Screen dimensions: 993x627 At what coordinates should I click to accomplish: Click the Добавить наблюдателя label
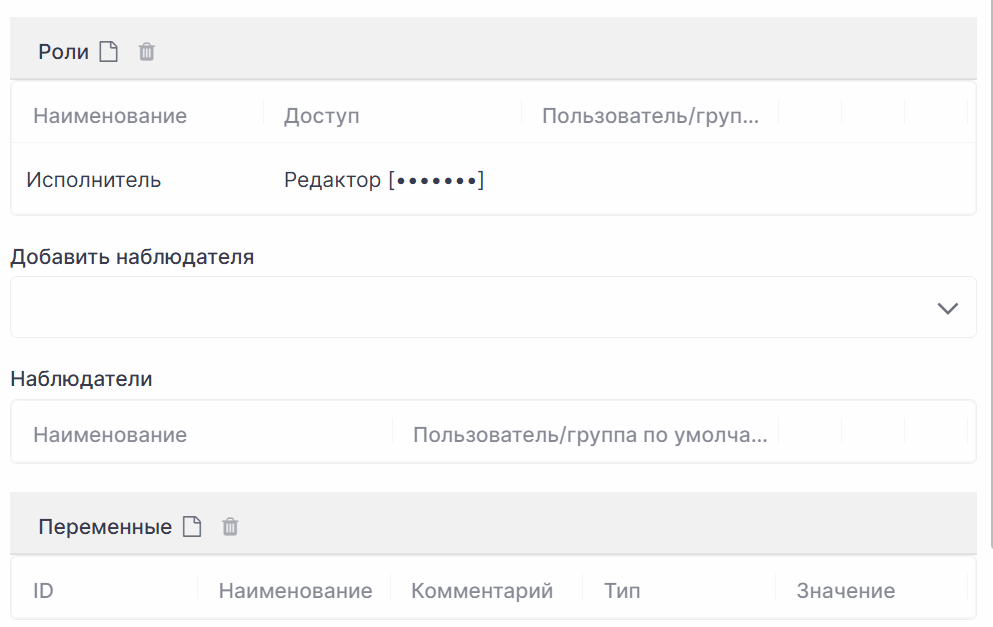132,256
